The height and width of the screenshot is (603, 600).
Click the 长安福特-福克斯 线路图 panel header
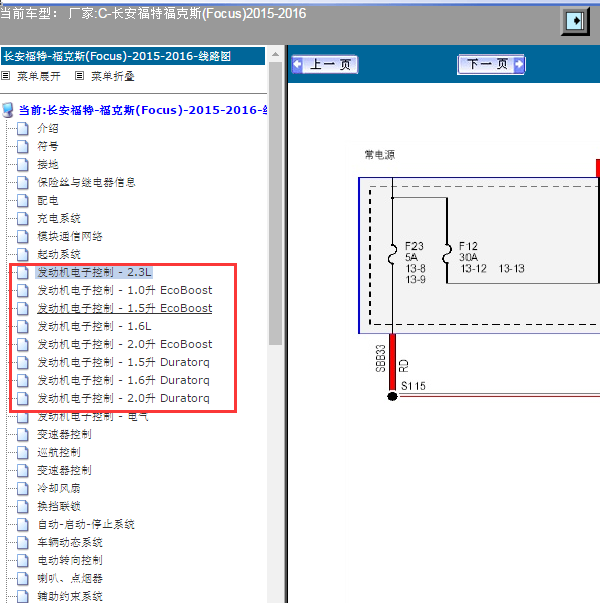tap(133, 56)
